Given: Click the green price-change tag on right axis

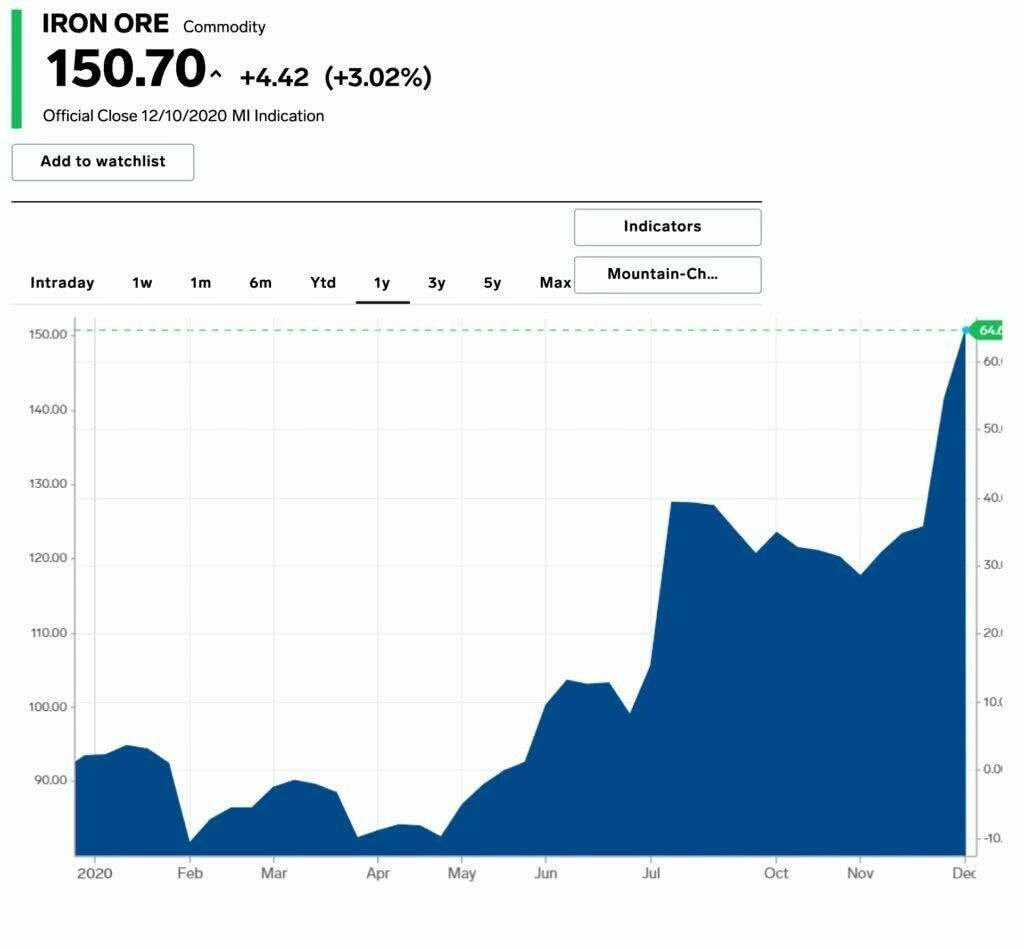Looking at the screenshot, I should pos(989,330).
